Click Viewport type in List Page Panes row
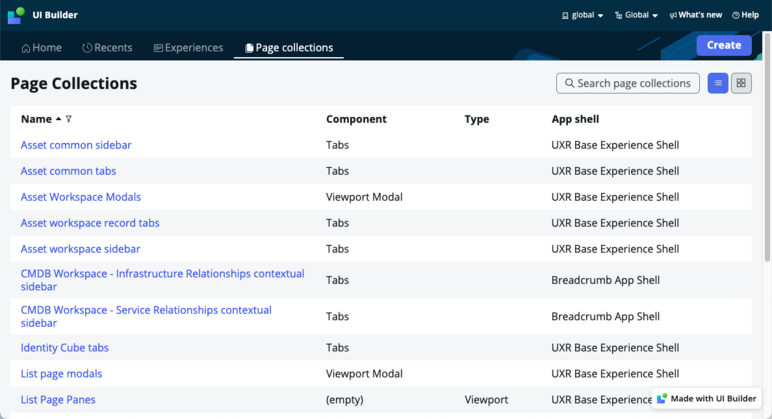772x419 pixels. pos(486,400)
